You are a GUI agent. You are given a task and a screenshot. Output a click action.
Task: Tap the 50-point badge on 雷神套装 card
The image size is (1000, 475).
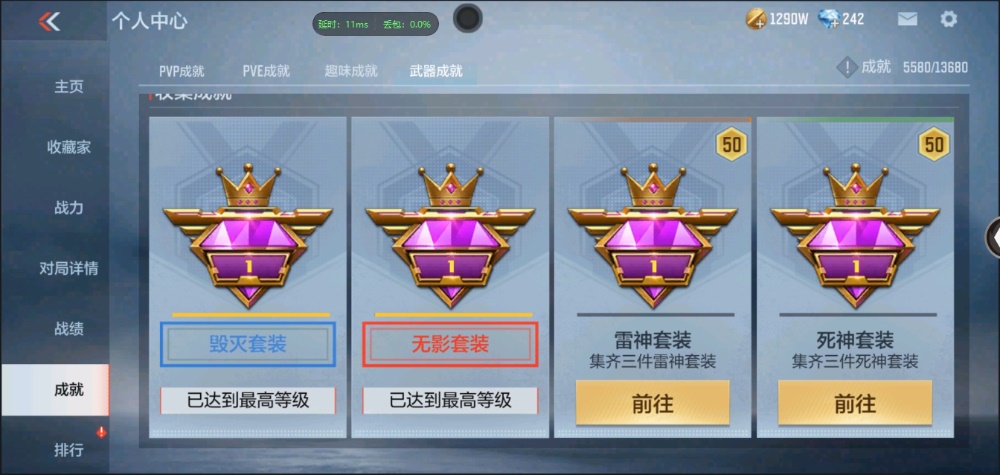(x=732, y=145)
